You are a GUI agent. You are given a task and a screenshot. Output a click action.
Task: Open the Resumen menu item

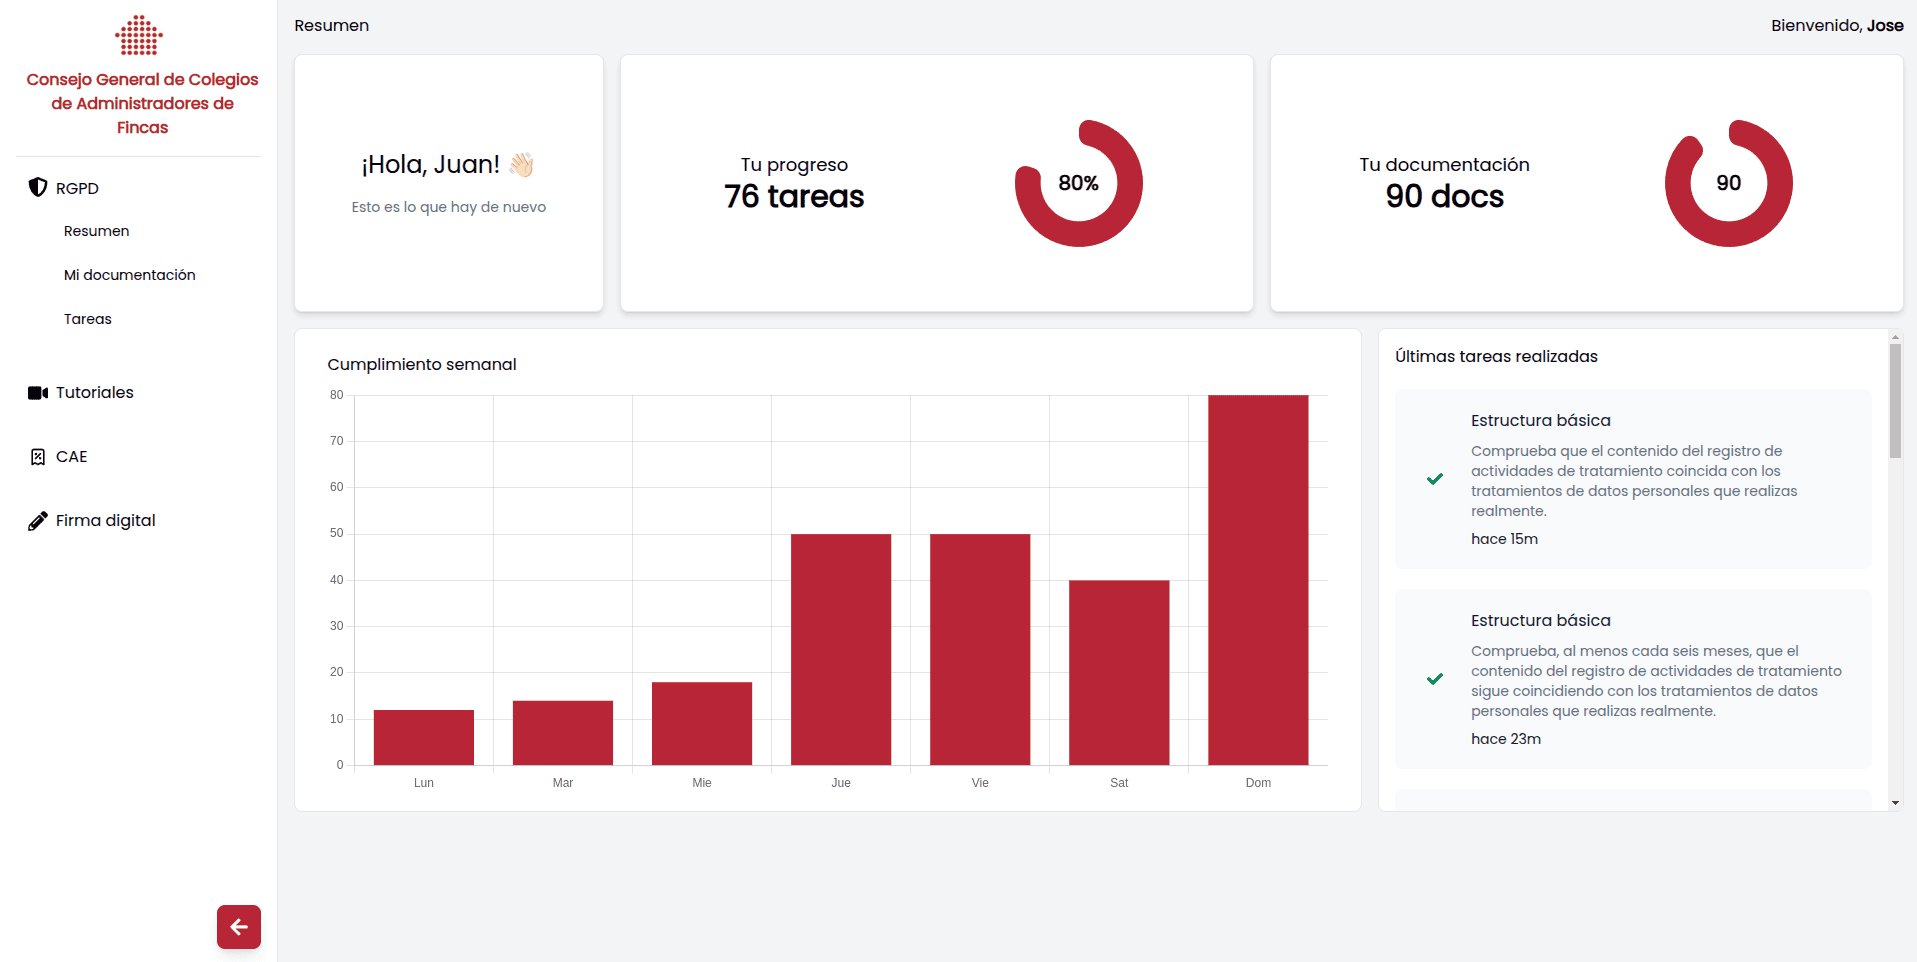97,231
